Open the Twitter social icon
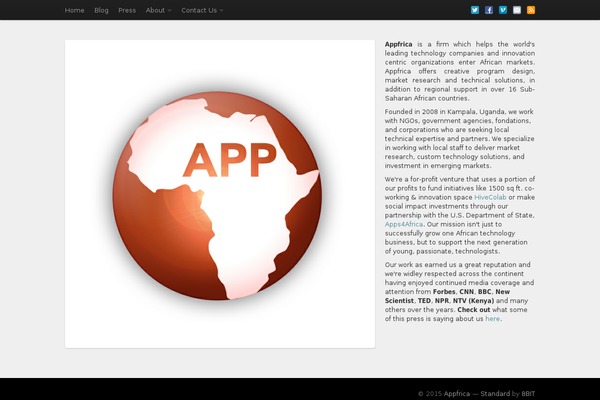The image size is (600, 400). pyautogui.click(x=475, y=10)
